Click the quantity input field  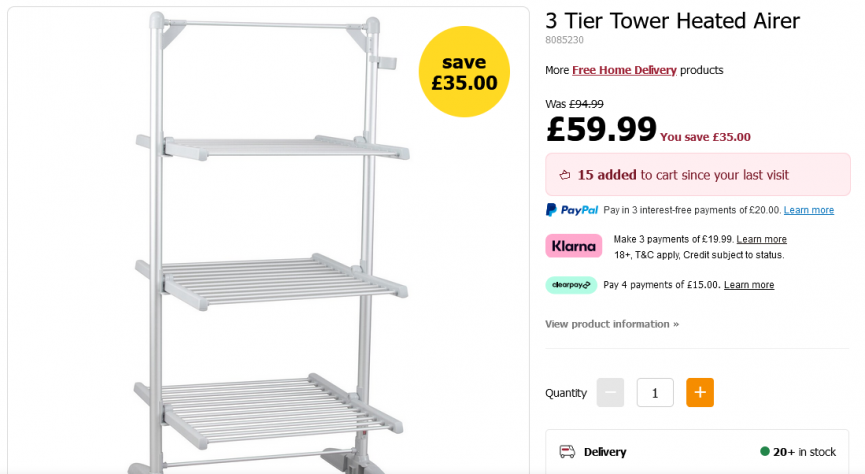[x=655, y=393]
